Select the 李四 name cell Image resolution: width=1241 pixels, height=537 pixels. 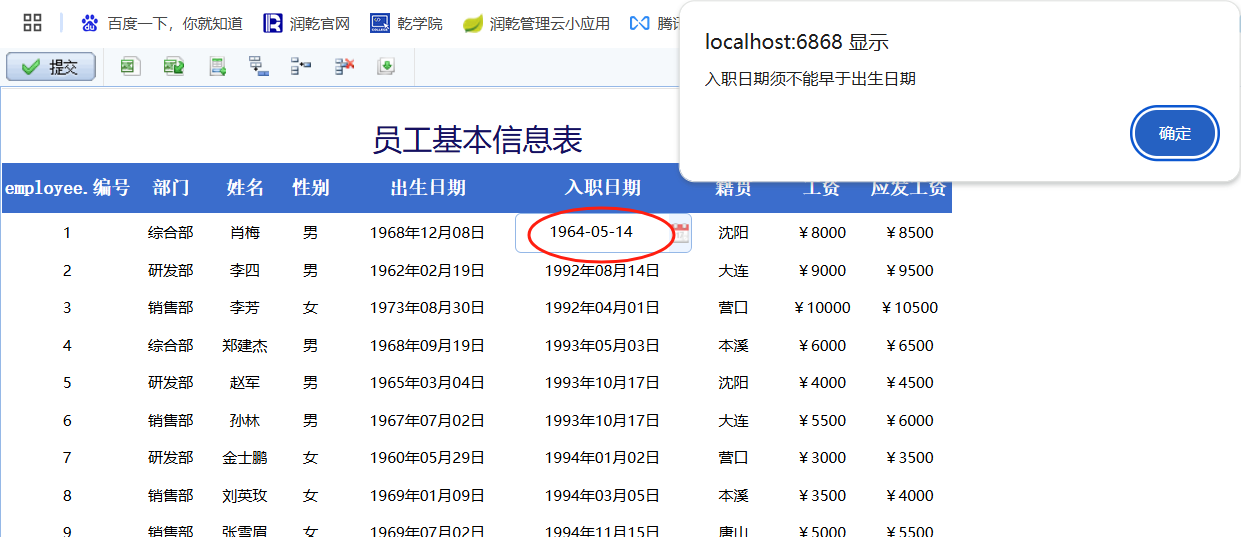(244, 270)
